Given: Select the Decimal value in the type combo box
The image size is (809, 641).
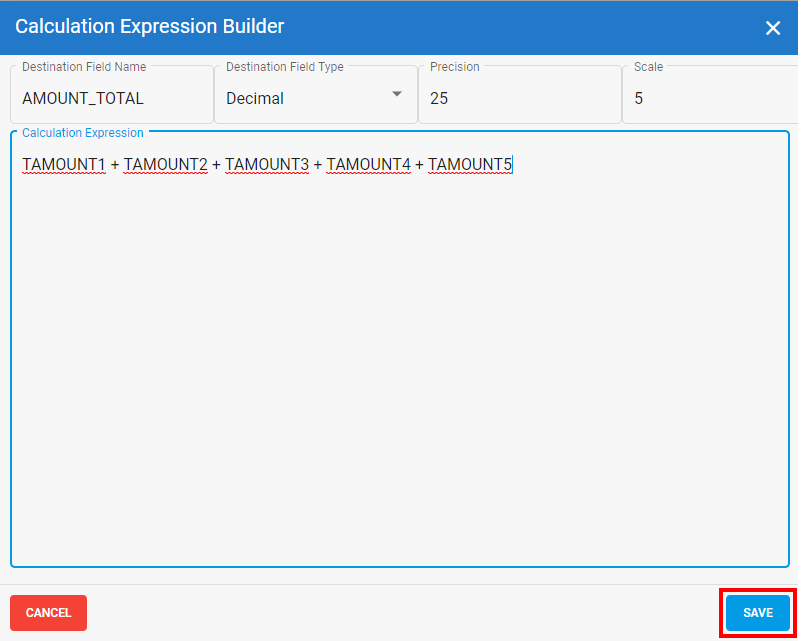Looking at the screenshot, I should coord(255,98).
